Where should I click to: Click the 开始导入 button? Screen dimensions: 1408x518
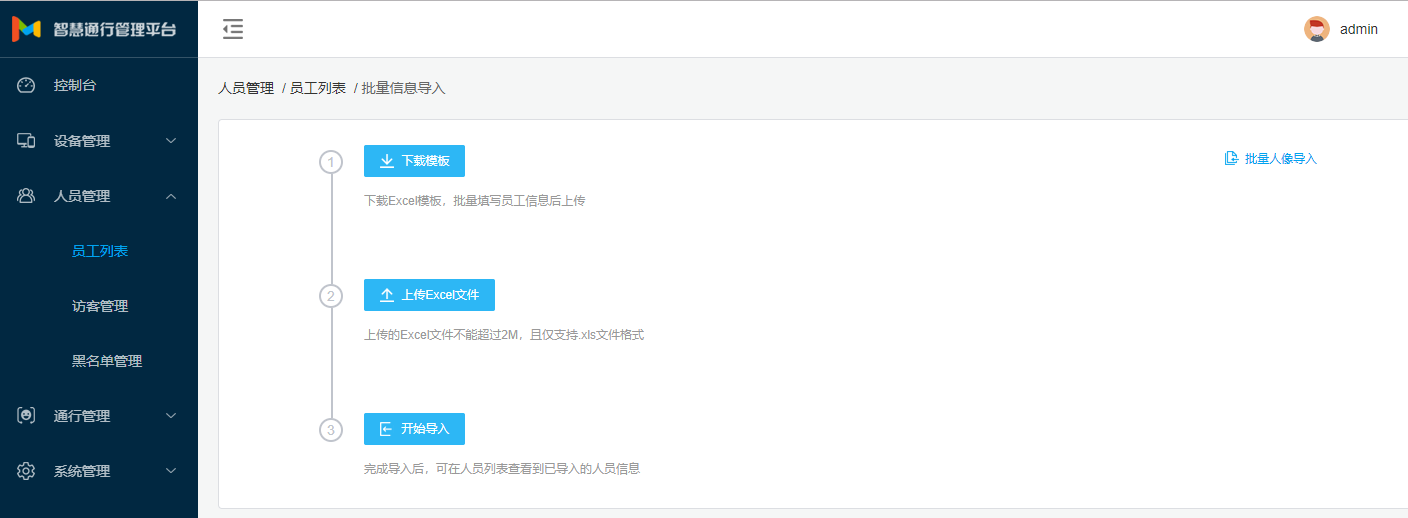pyautogui.click(x=414, y=429)
